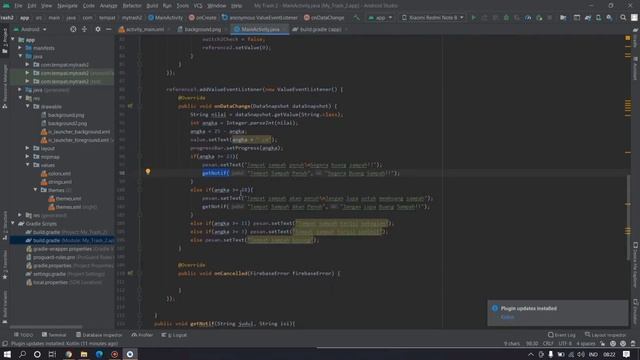This screenshot has width=640, height=360.
Task: Click the override gutter icon next to onDataChange
Action: click(x=130, y=106)
